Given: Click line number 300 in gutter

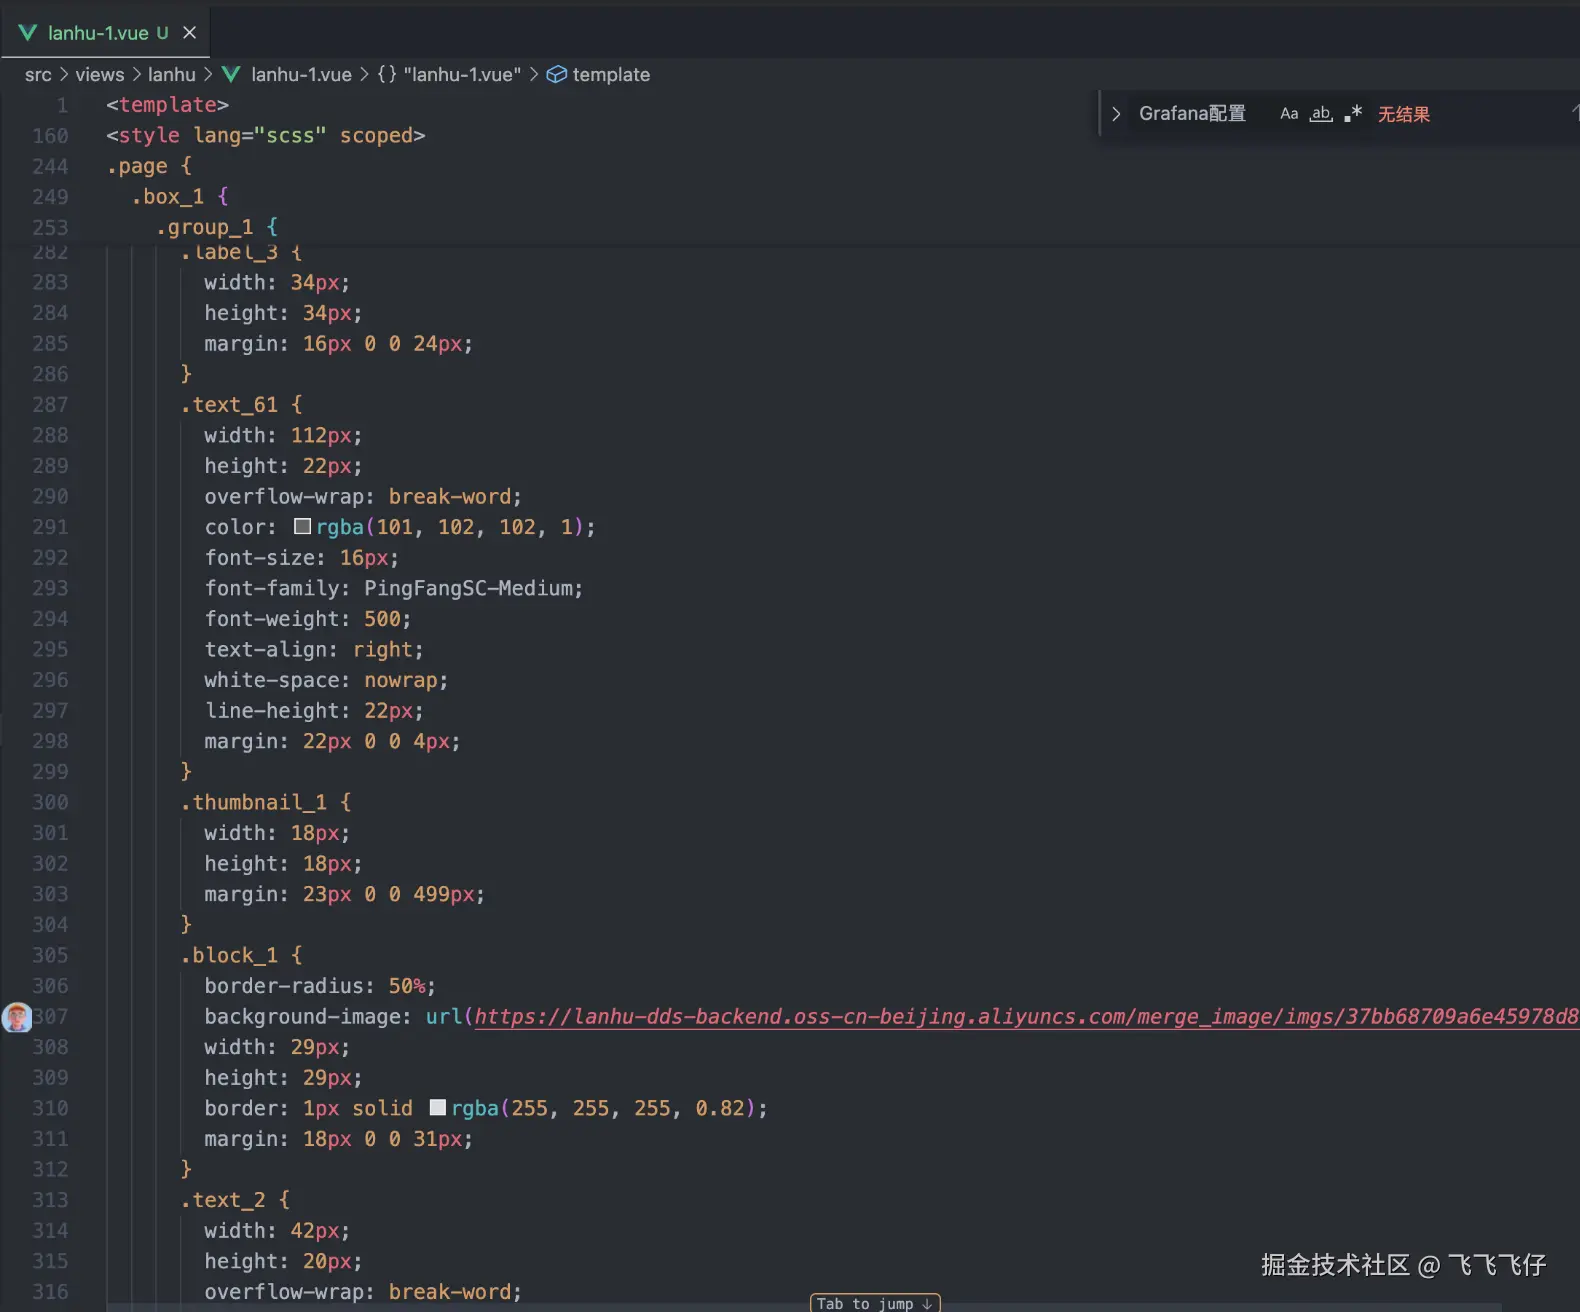Looking at the screenshot, I should click(50, 803).
